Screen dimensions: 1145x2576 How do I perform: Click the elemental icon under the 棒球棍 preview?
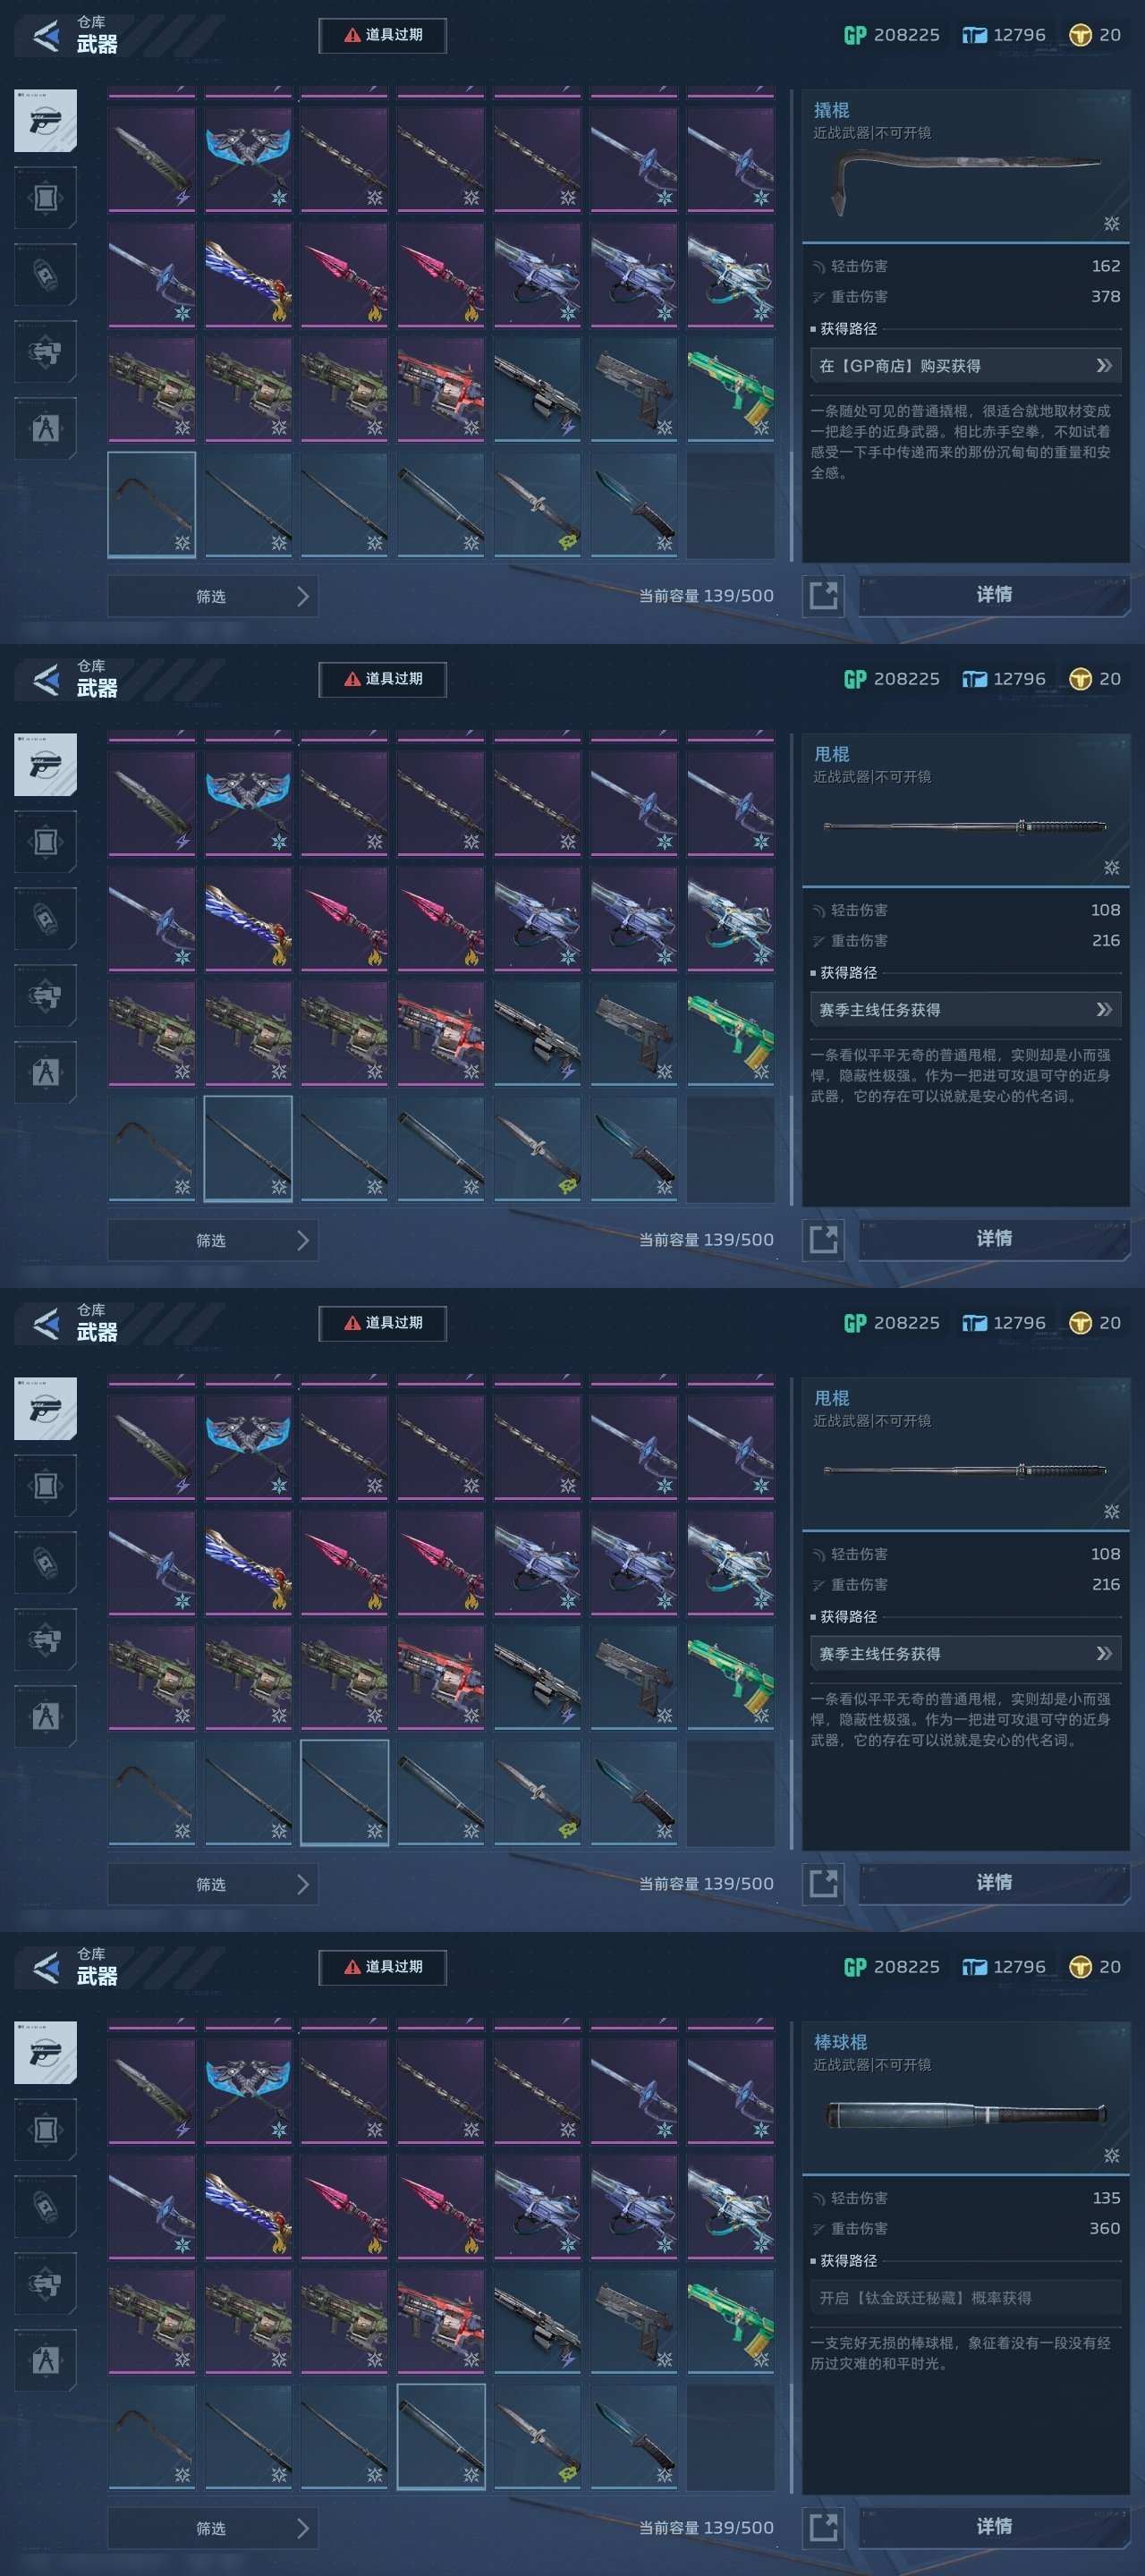tap(1111, 2156)
